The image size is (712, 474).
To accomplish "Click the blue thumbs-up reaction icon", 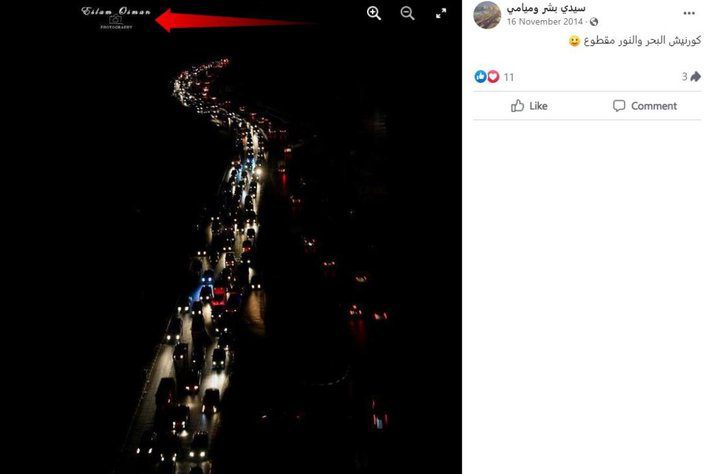I will click(480, 76).
